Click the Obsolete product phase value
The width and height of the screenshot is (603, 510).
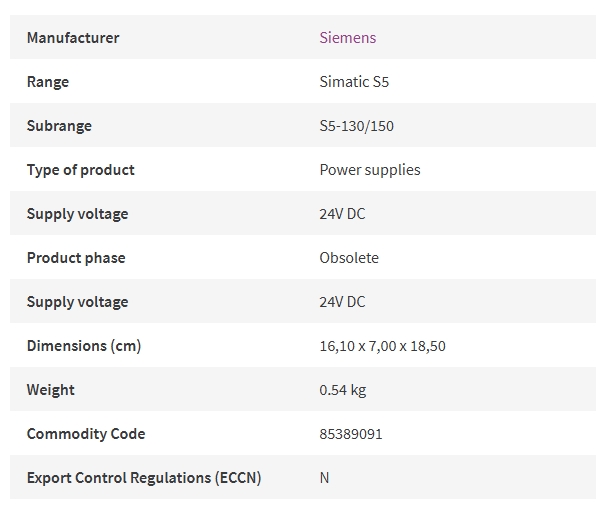click(x=349, y=258)
